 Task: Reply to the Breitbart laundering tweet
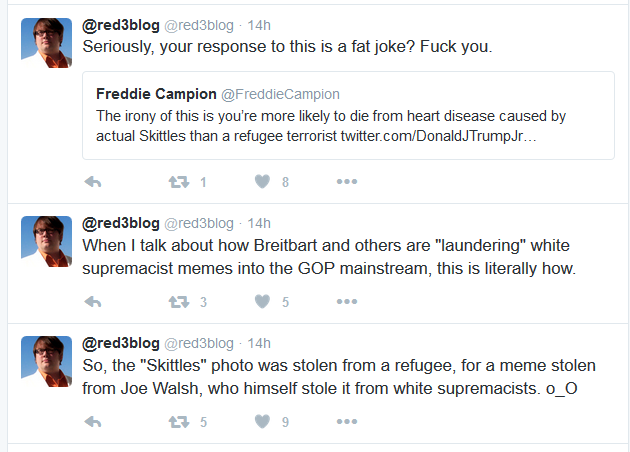tap(93, 302)
